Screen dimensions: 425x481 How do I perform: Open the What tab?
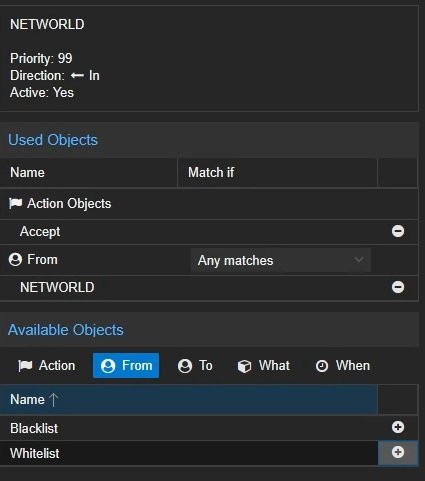[264, 366]
